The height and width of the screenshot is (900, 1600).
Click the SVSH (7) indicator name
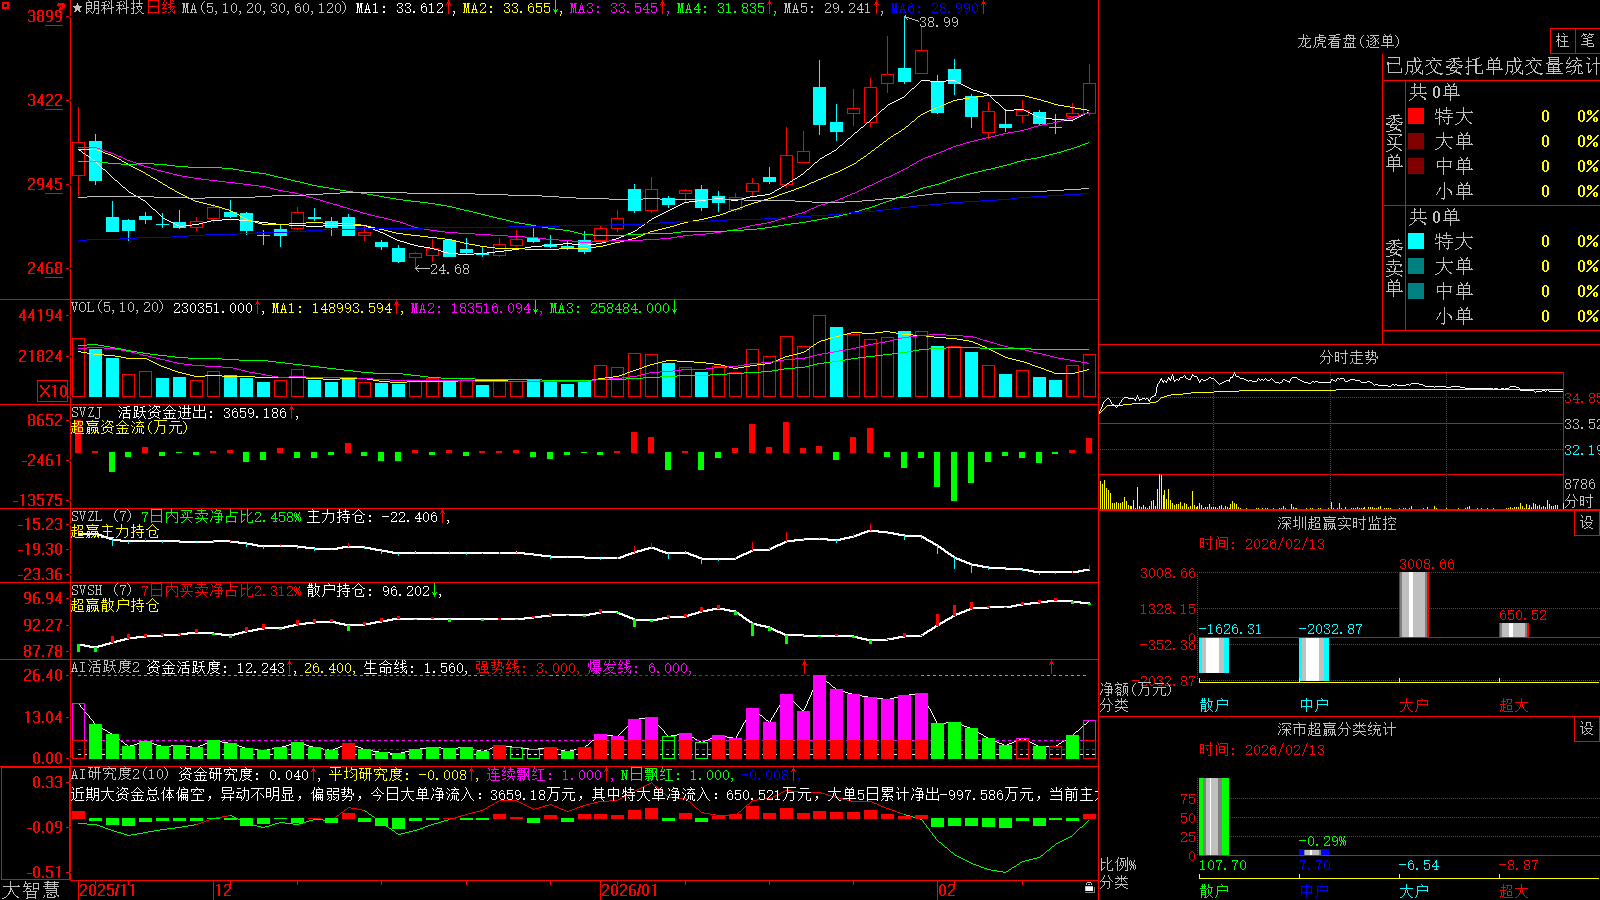pyautogui.click(x=101, y=591)
